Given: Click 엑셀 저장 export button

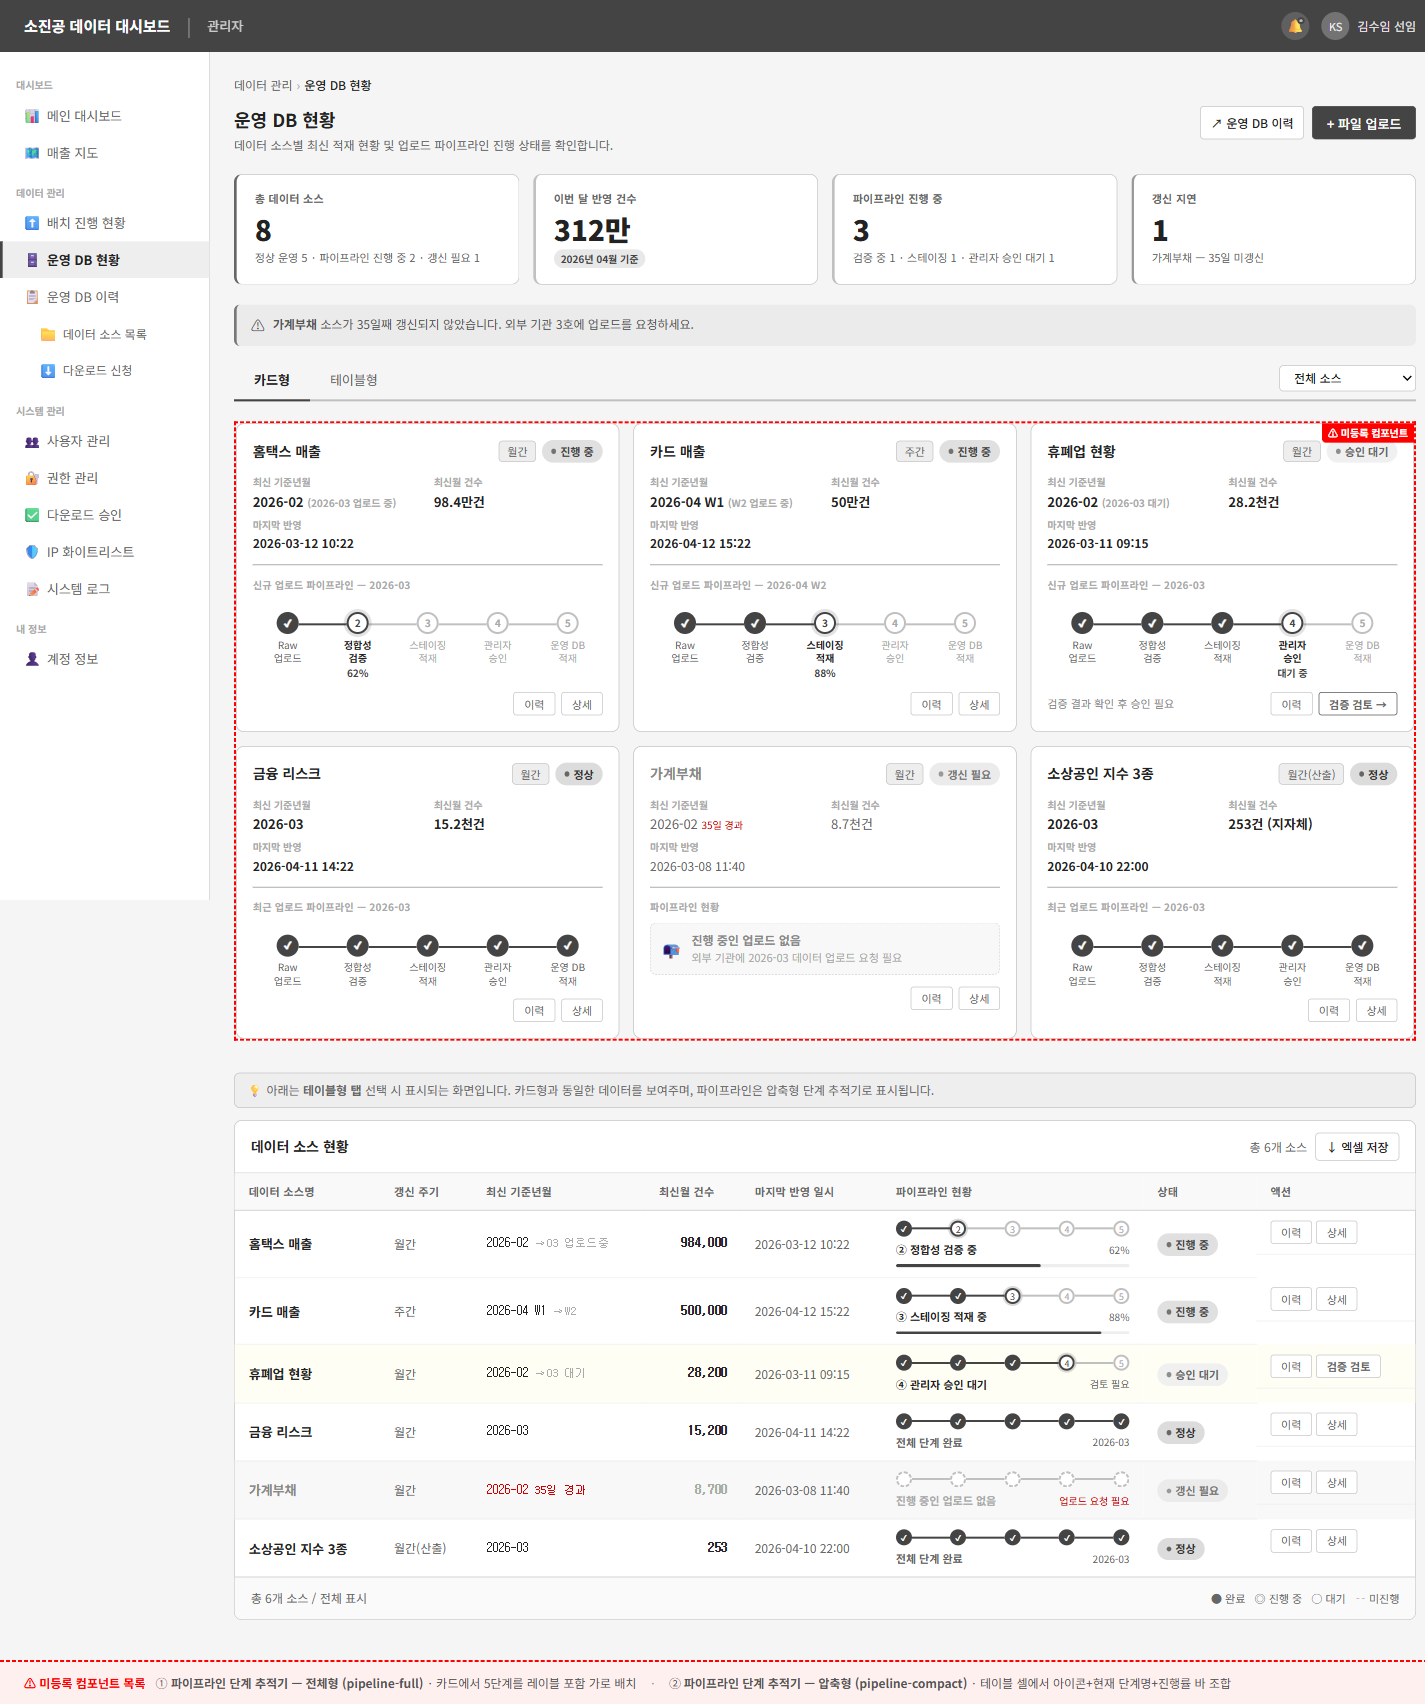Looking at the screenshot, I should tap(1357, 1147).
